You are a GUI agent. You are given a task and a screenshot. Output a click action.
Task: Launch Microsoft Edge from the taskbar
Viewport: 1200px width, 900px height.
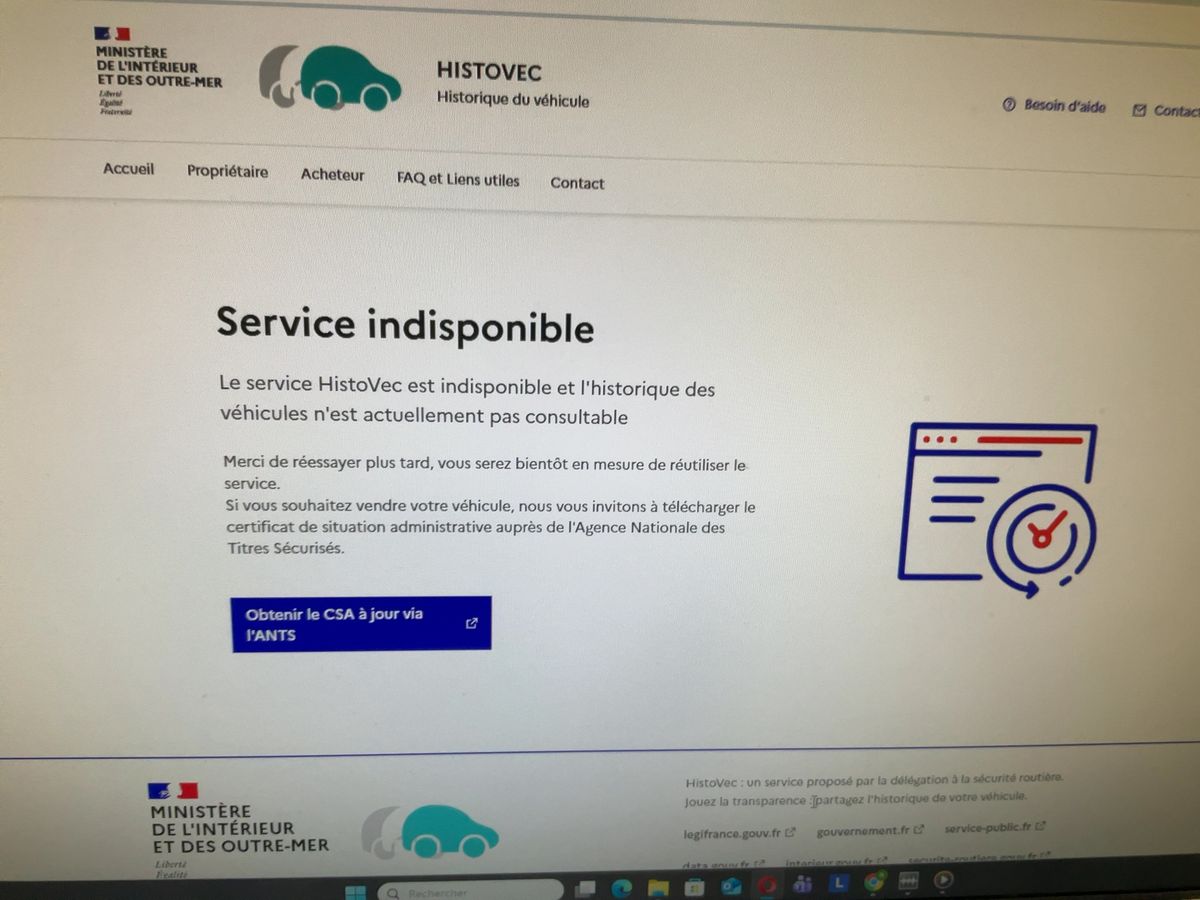621,888
